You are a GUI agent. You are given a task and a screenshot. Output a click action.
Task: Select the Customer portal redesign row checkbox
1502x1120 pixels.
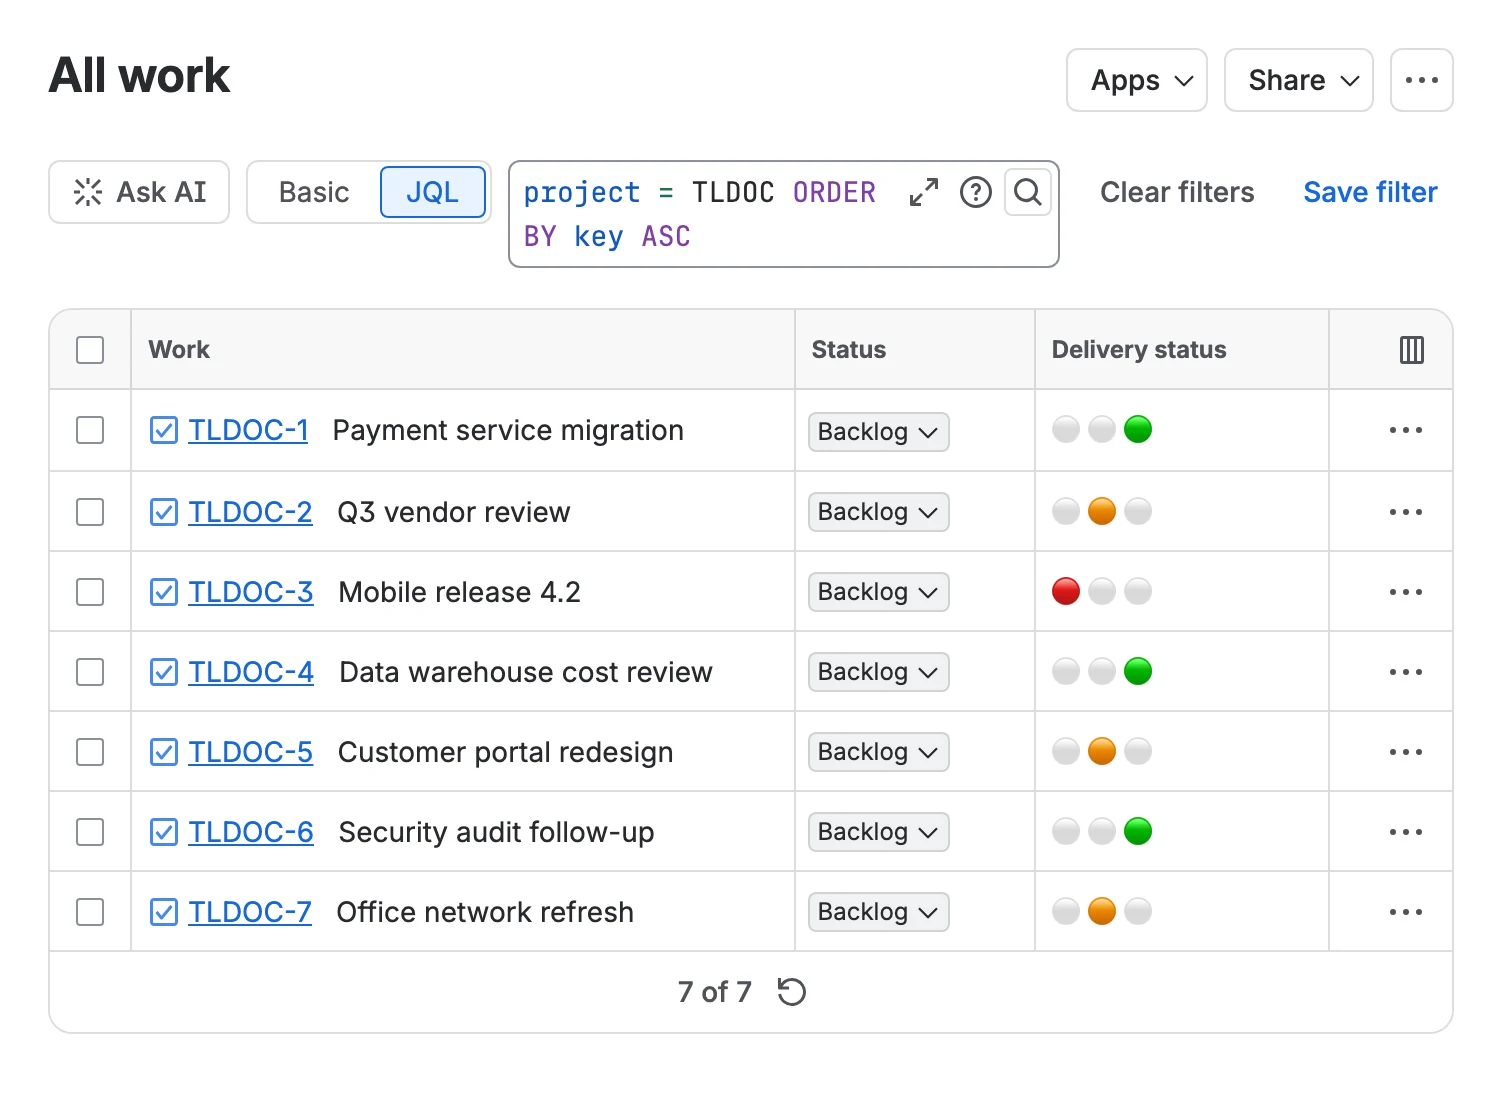click(x=90, y=752)
